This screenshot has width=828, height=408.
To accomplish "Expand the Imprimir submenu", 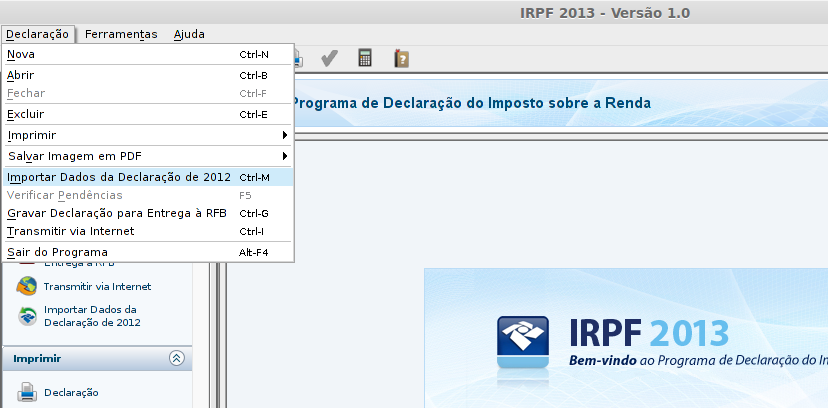I will (x=148, y=135).
